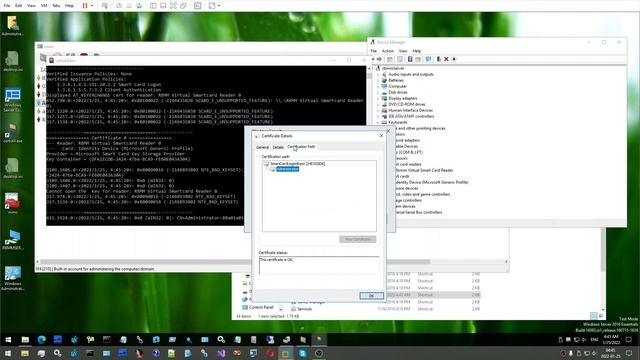Open VMware File menu
The image size is (640, 360).
click(x=7, y=6)
